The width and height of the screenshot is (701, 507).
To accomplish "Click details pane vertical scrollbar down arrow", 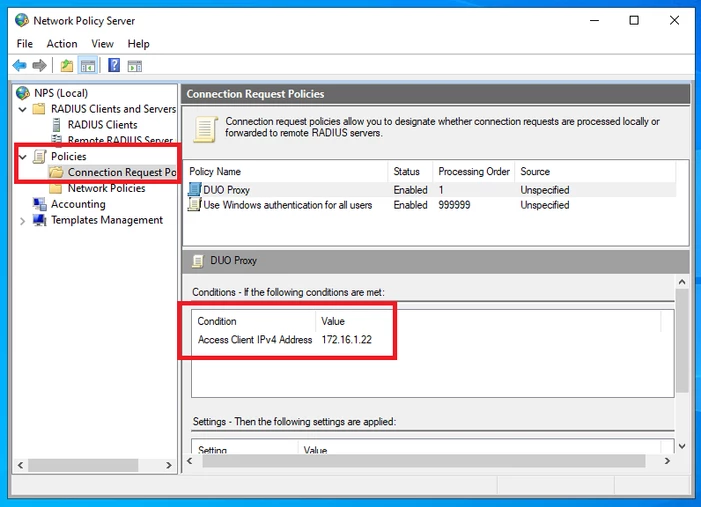I will [x=682, y=446].
